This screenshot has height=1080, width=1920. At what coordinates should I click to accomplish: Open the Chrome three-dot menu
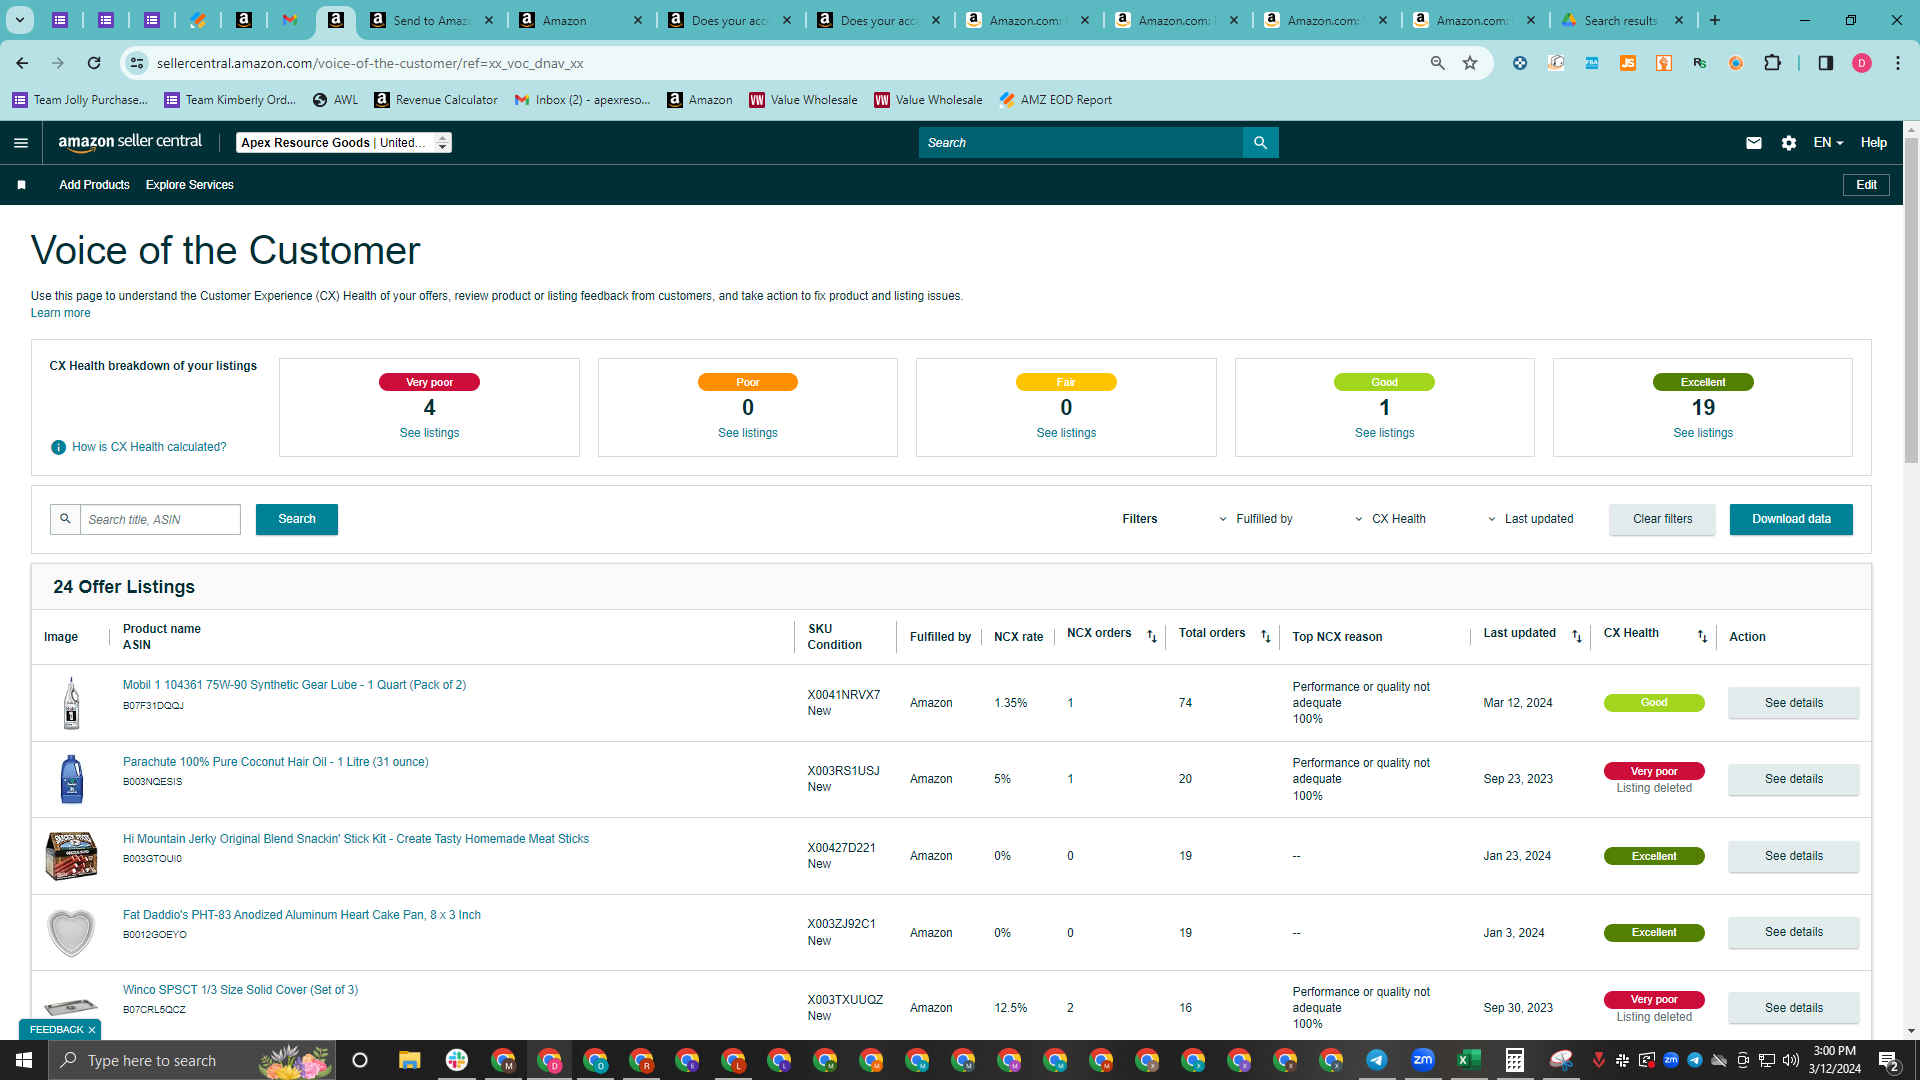[1898, 63]
